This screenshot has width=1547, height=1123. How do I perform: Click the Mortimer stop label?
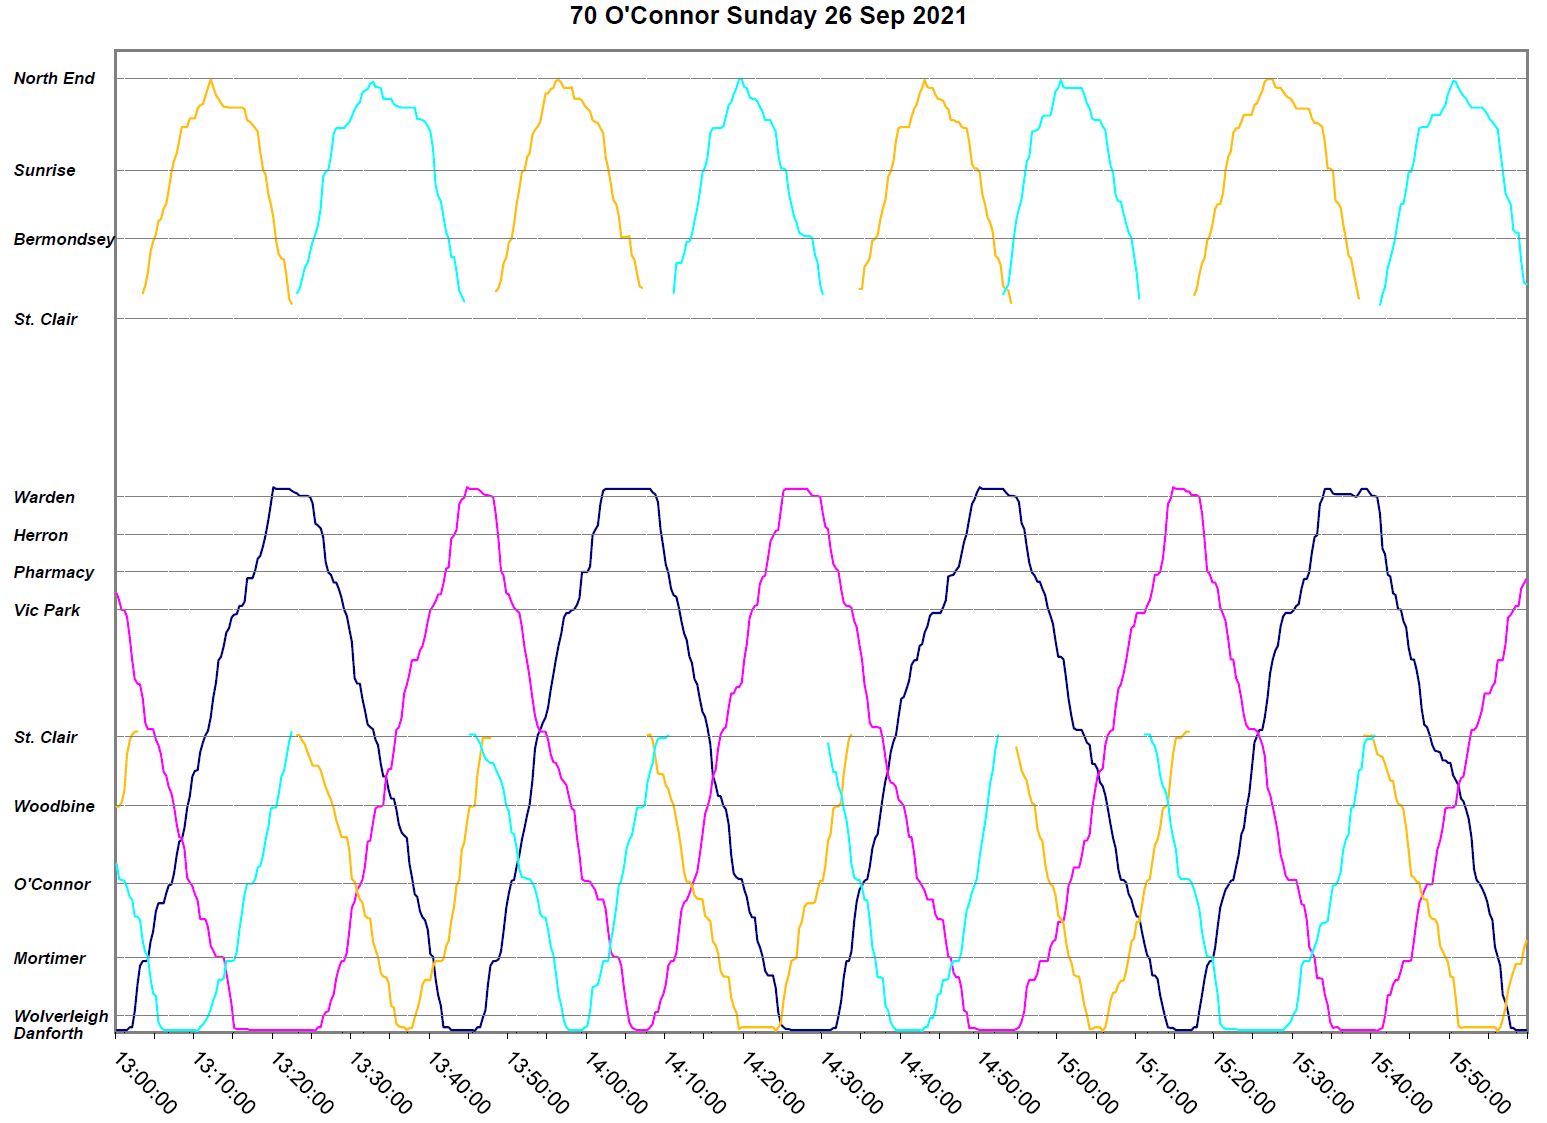pyautogui.click(x=50, y=959)
